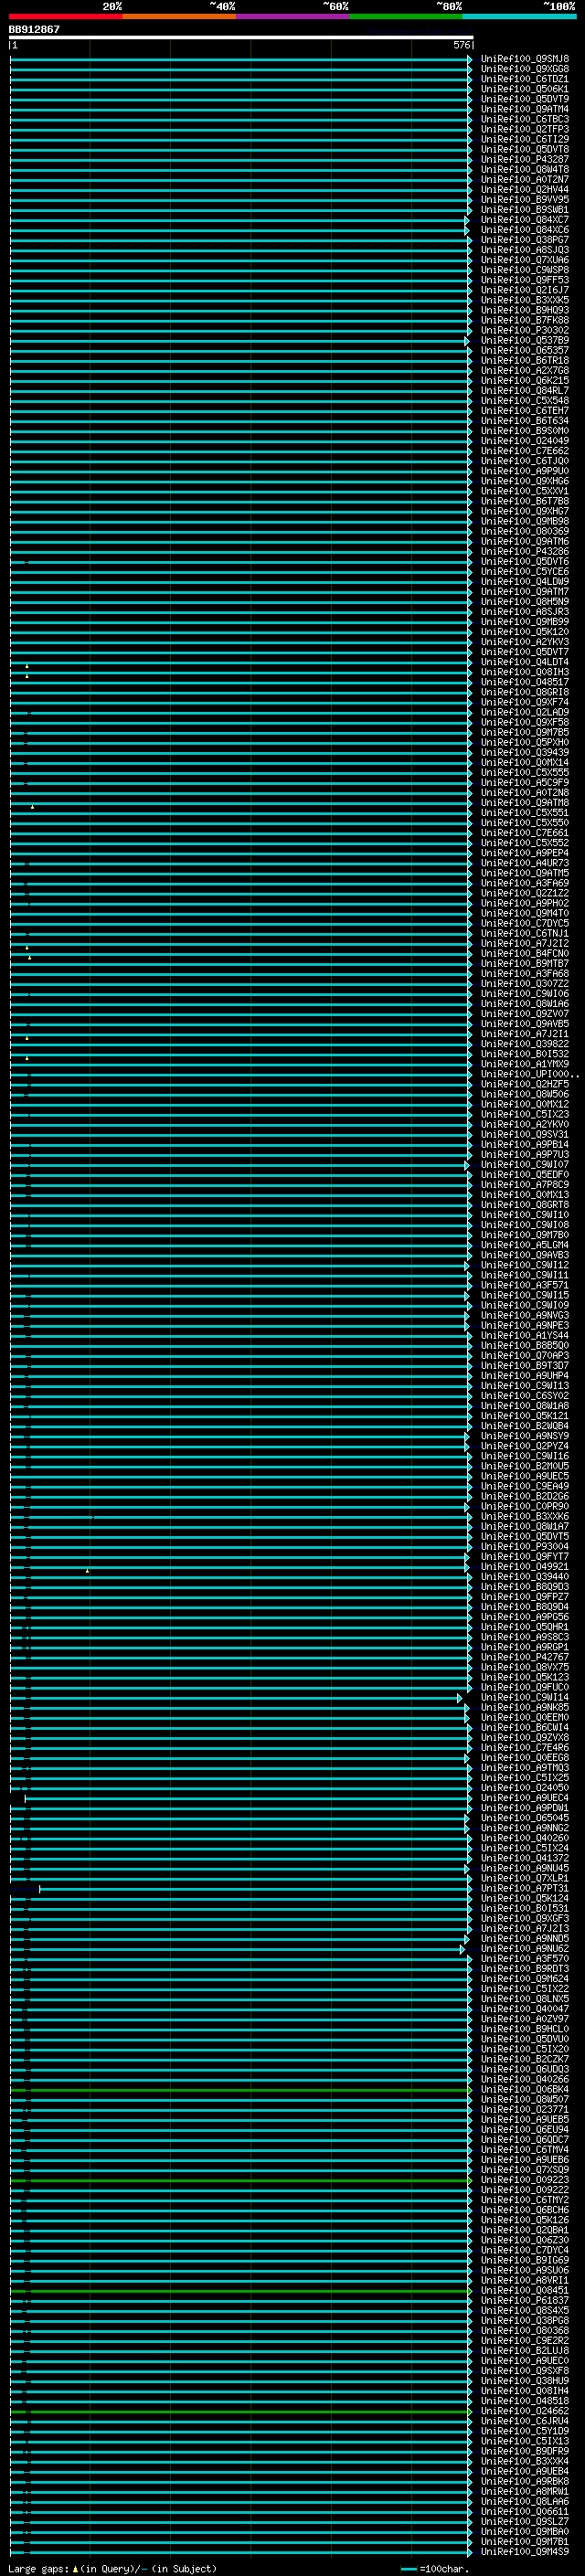This screenshot has width=585, height=2576.
Task: Click the 'Large gaps' legend text
Action: [38, 2568]
